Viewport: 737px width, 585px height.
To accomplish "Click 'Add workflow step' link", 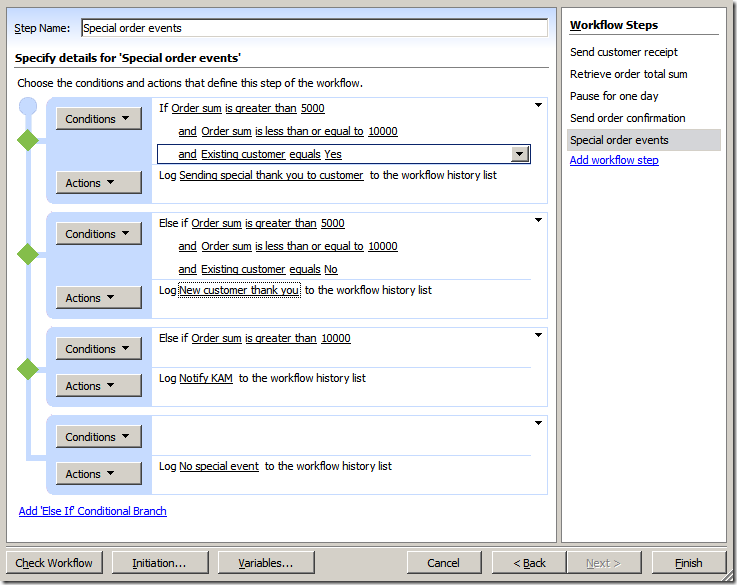I will coord(614,160).
